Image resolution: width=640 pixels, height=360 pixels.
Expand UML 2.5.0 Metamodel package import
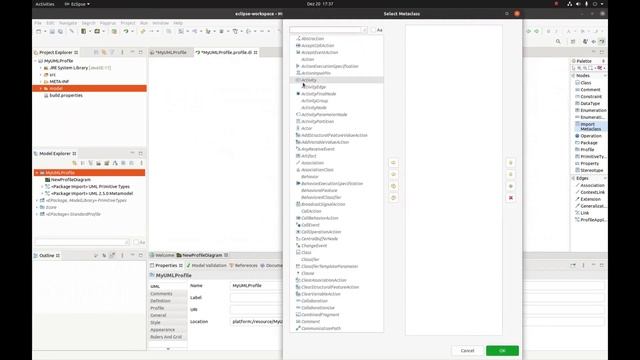(42, 193)
